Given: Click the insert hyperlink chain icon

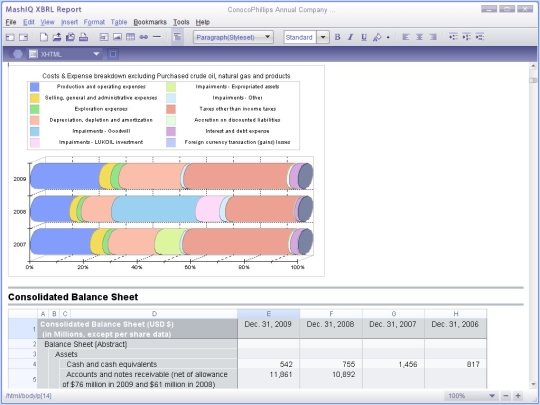Looking at the screenshot, I should 144,37.
